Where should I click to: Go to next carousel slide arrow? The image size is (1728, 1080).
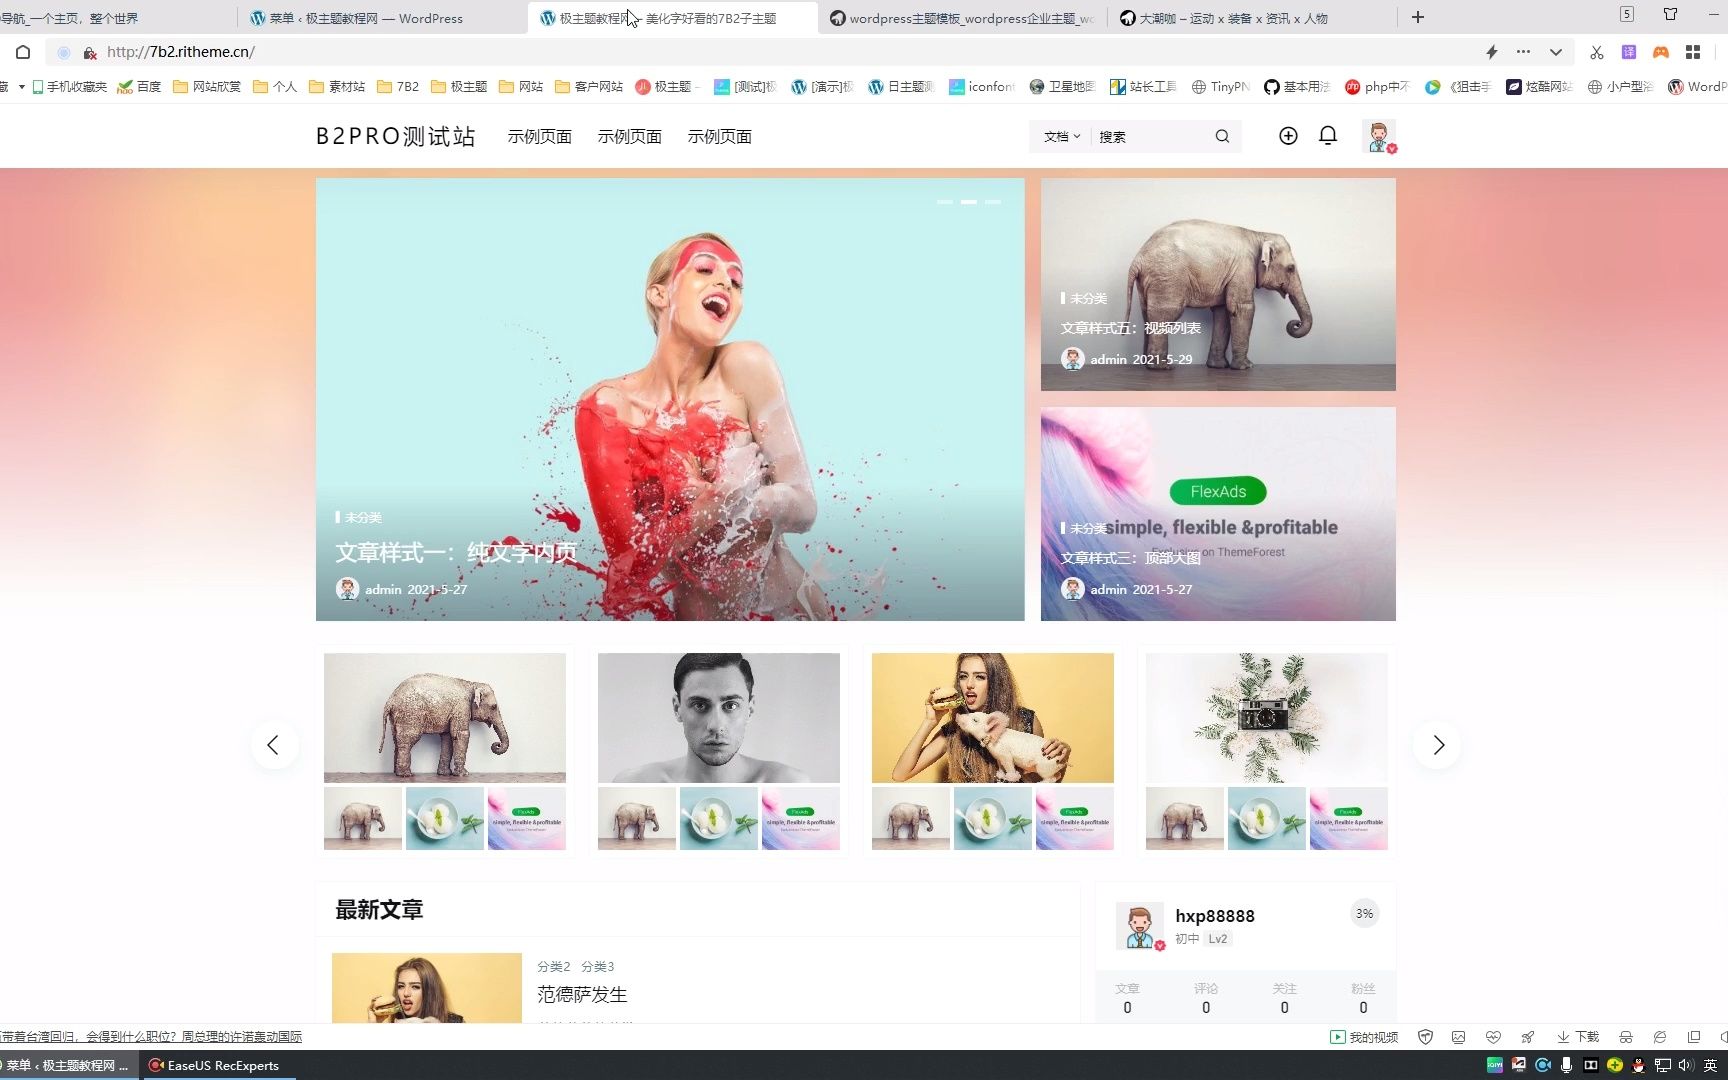[1438, 745]
